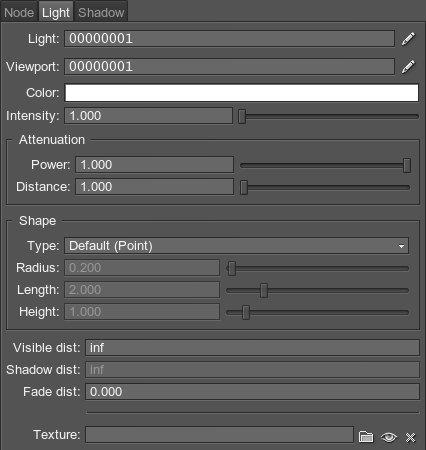Click the pencil icon beside Light field
The height and width of the screenshot is (450, 426).
click(x=408, y=39)
